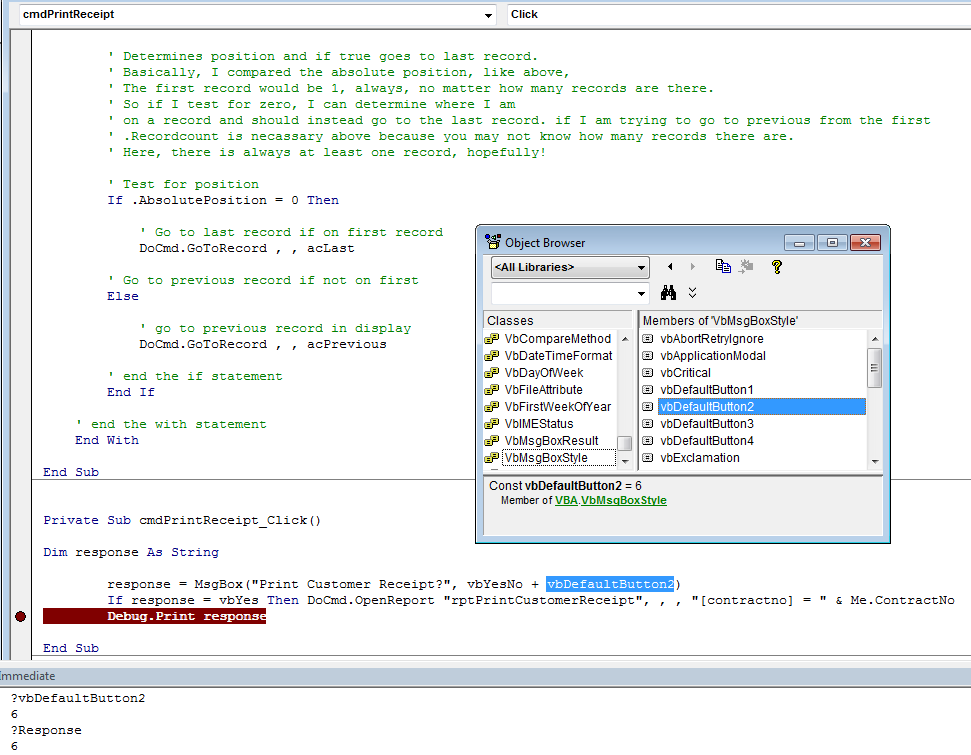Click the yellow question mark Help icon

point(776,267)
